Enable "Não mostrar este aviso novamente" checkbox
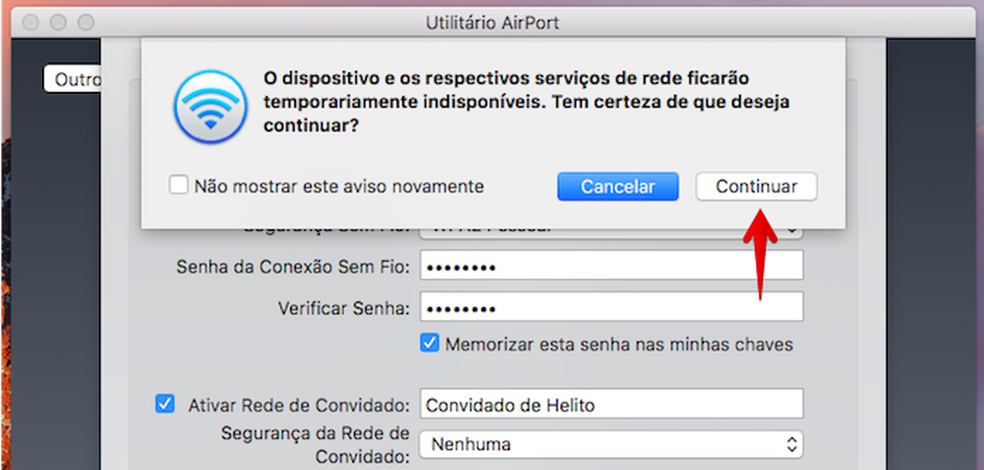The image size is (984, 470). pos(179,186)
